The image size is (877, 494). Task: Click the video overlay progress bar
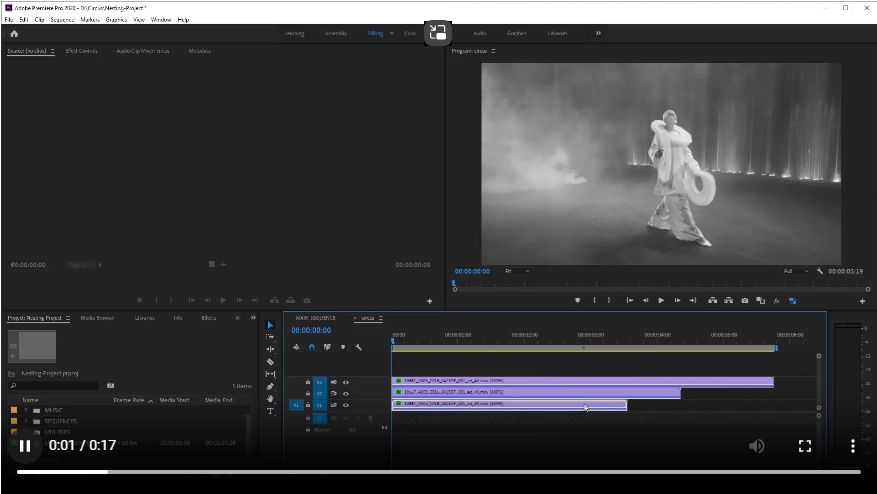[438, 472]
